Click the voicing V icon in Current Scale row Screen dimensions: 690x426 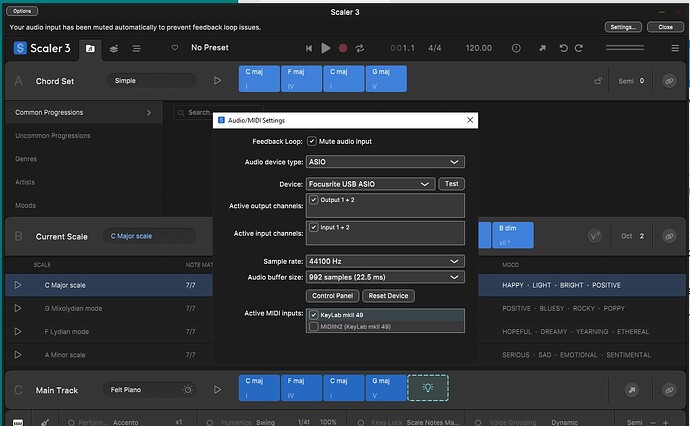click(595, 236)
